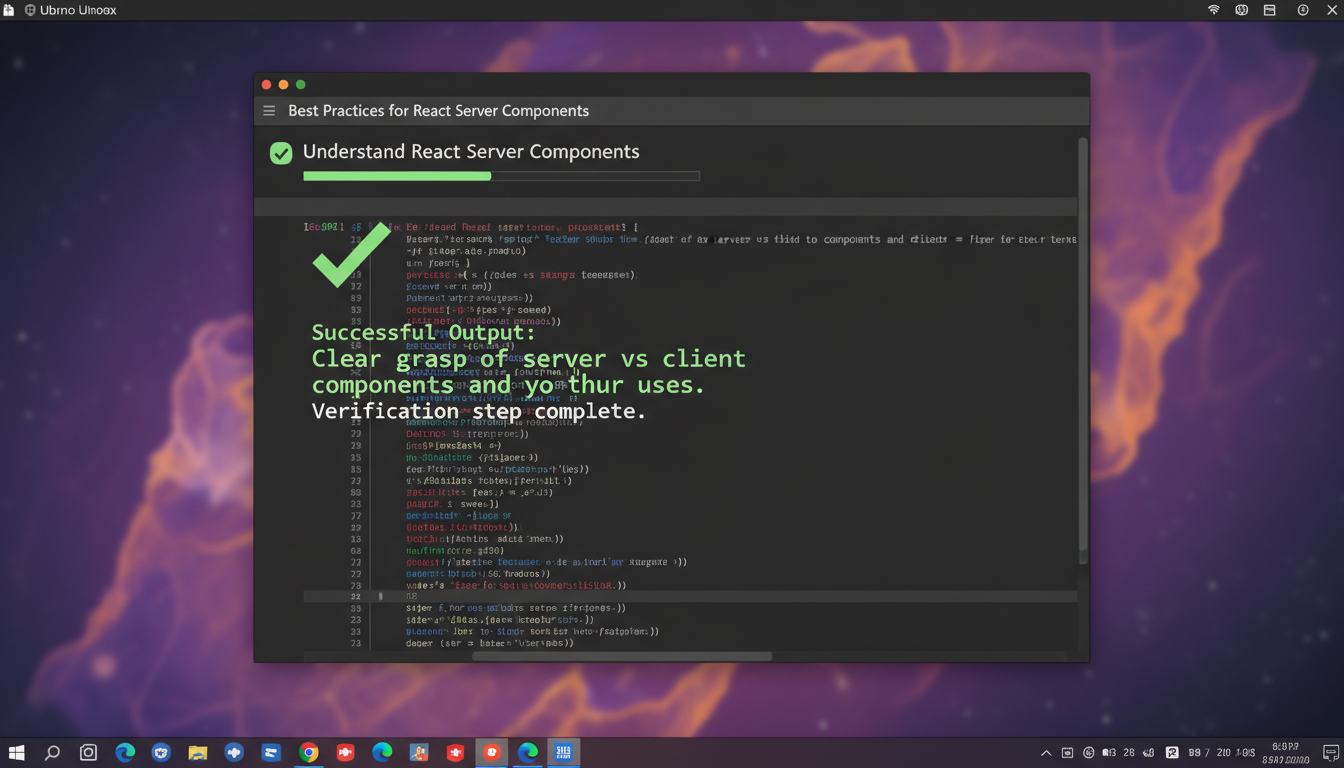Viewport: 1344px width, 768px height.
Task: Toggle the green checkbox for Understand React Server Components
Action: [281, 153]
